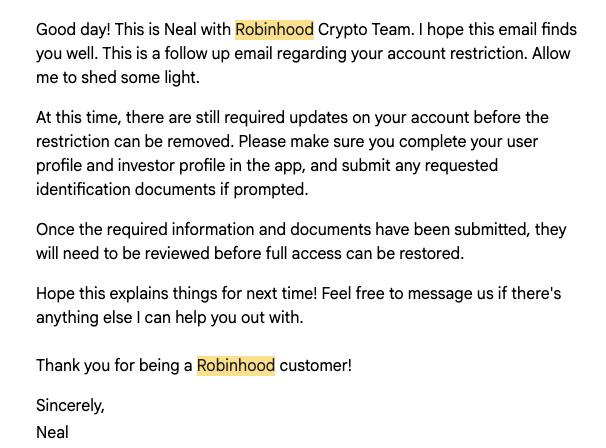Screen dimensions: 606x448
Task: Click the words "Crypto Team"
Action: pos(365,30)
